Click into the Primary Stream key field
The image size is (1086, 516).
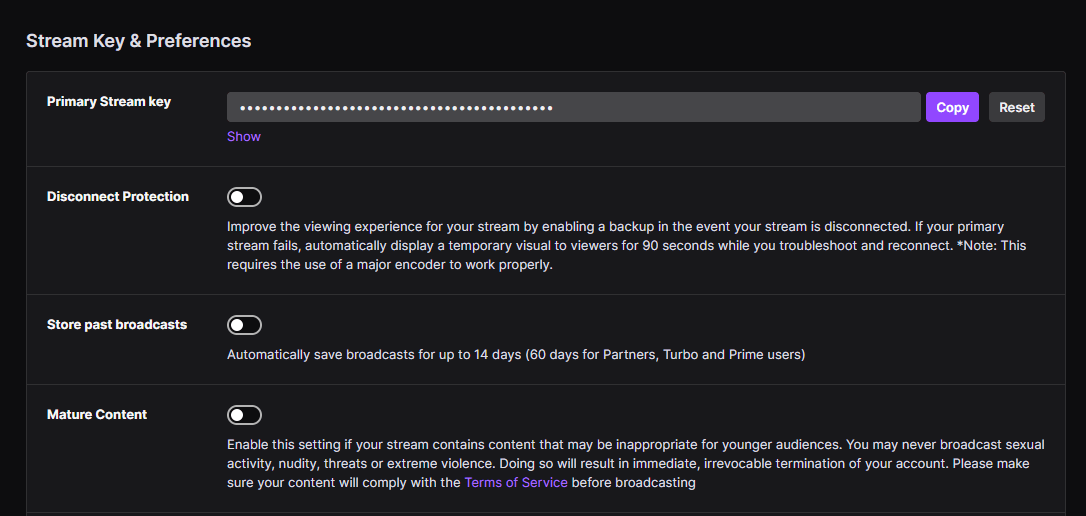click(573, 107)
